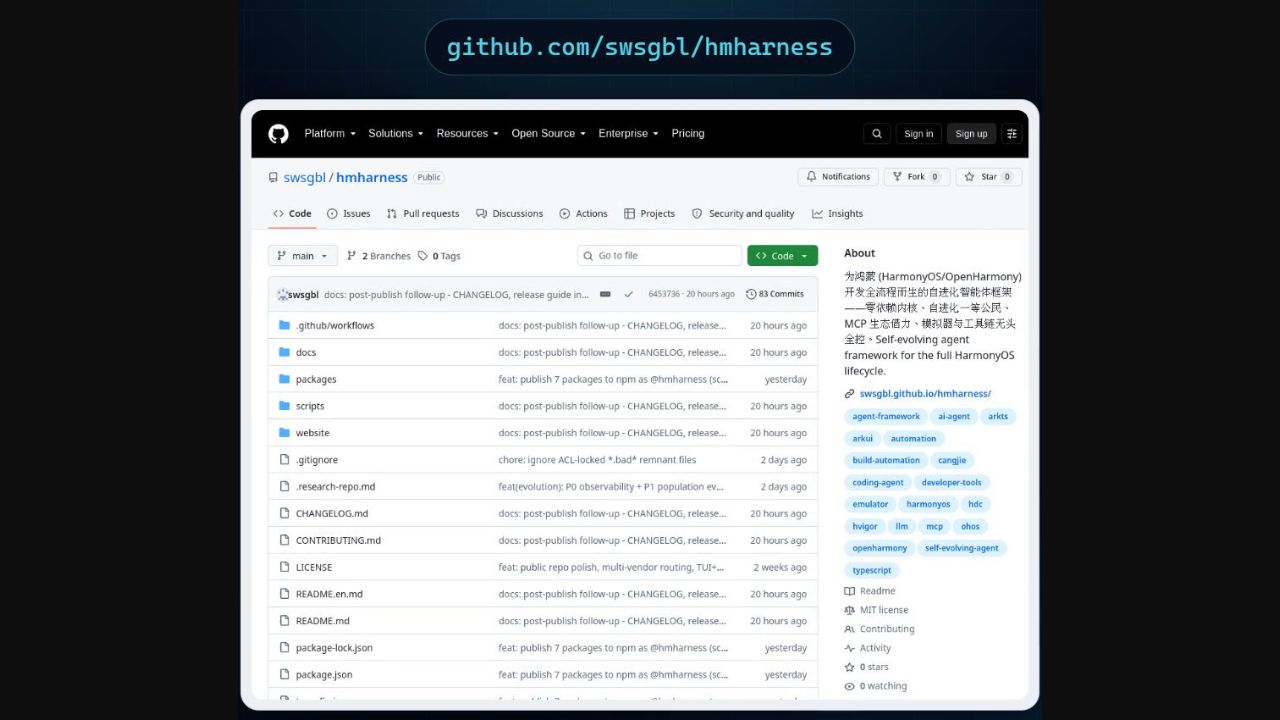Click the green check status icon
Viewport: 1280px width, 720px height.
pyautogui.click(x=629, y=294)
